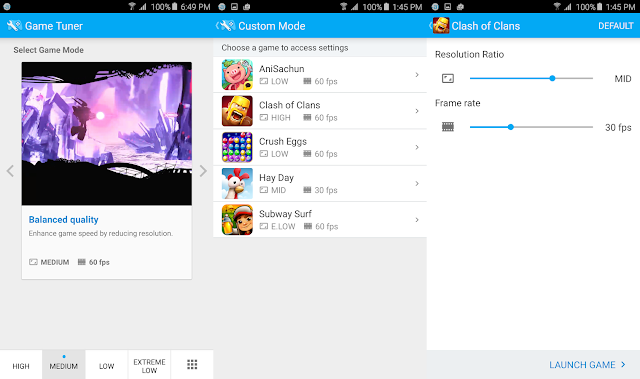Click the Frame rate slider handle

[x=511, y=127]
